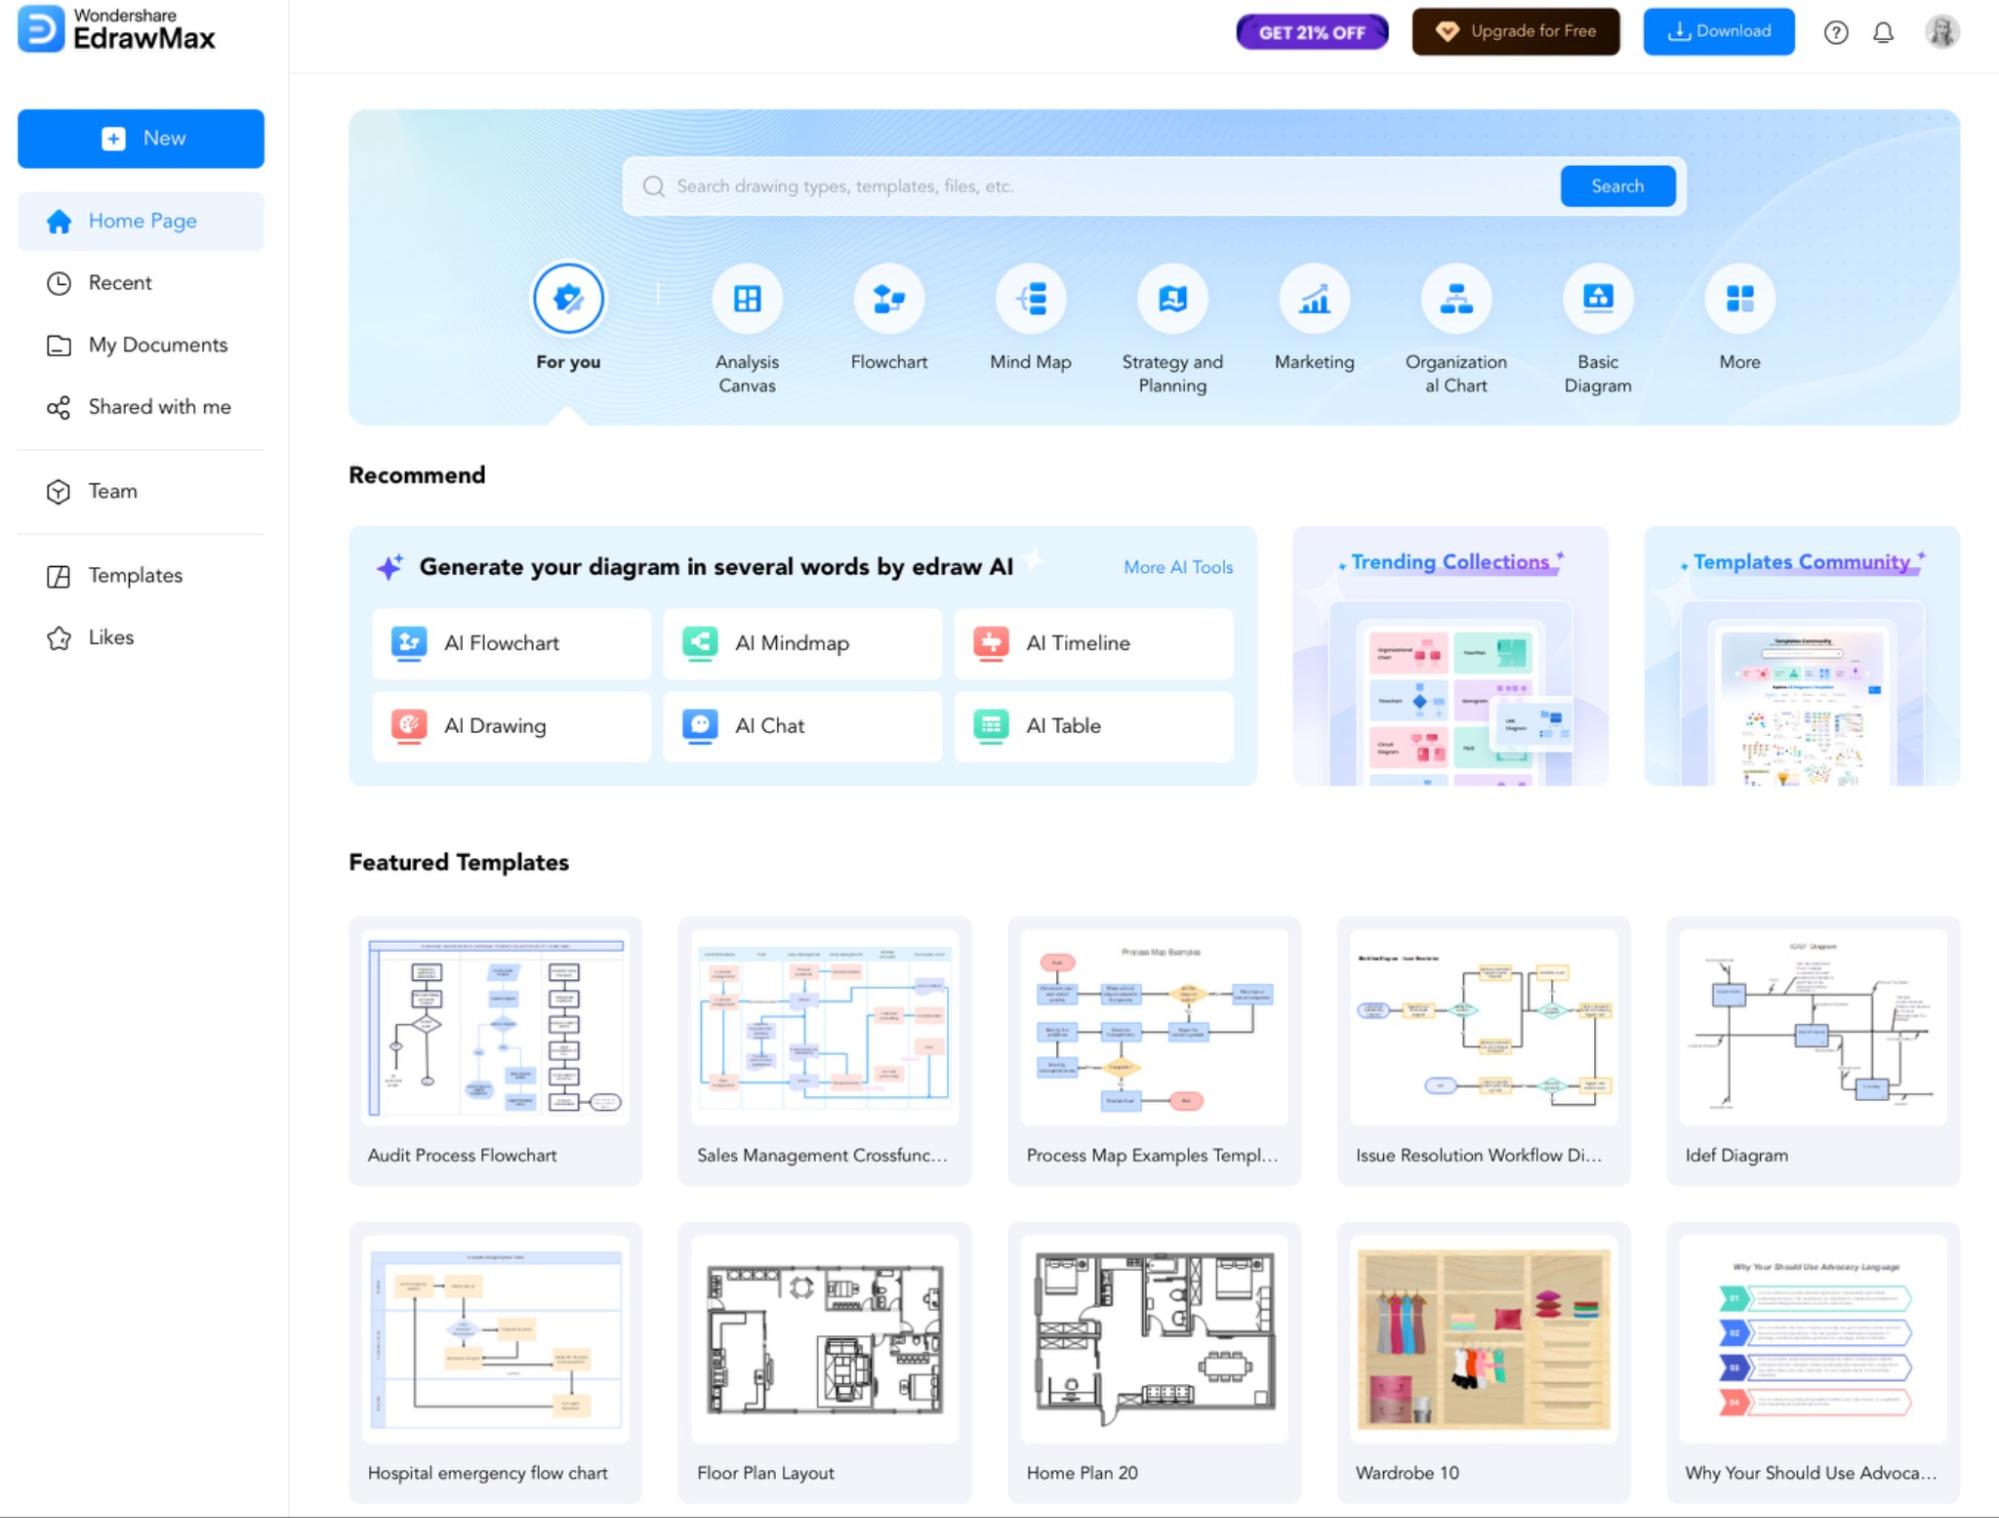Choose the Organizational Chart category icon
The width and height of the screenshot is (1999, 1518).
(x=1455, y=298)
